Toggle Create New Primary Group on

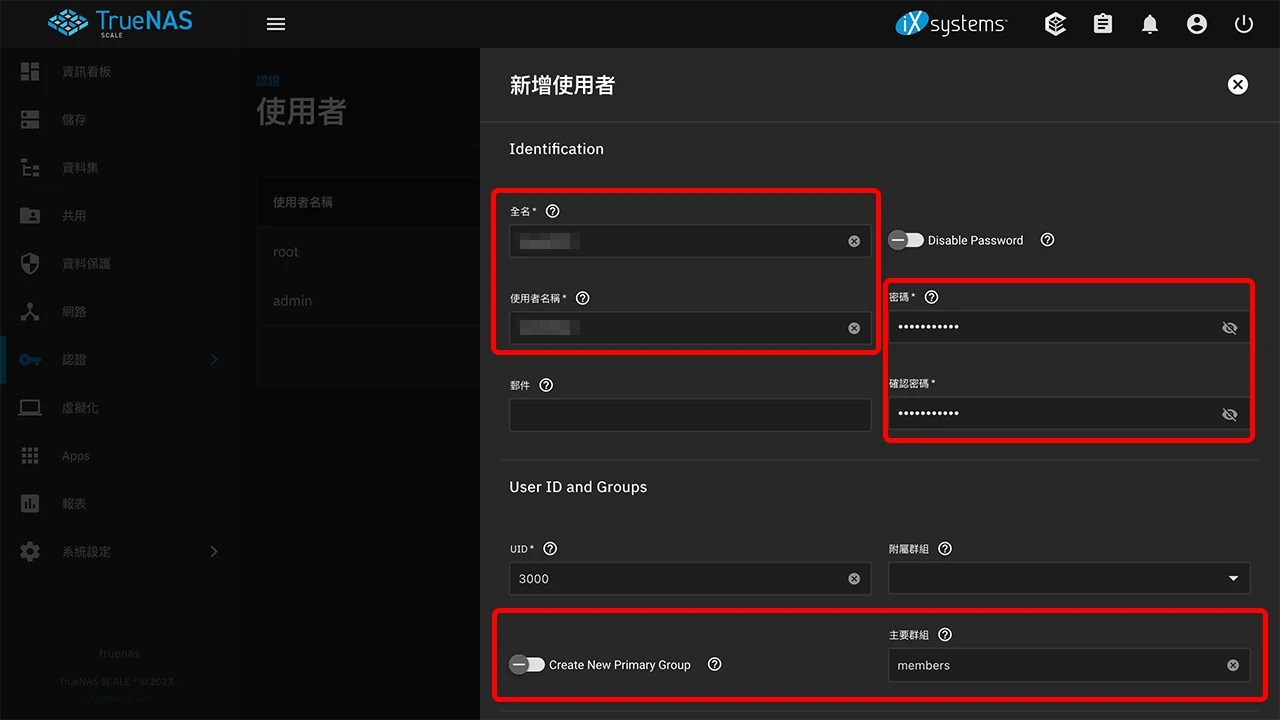(528, 664)
